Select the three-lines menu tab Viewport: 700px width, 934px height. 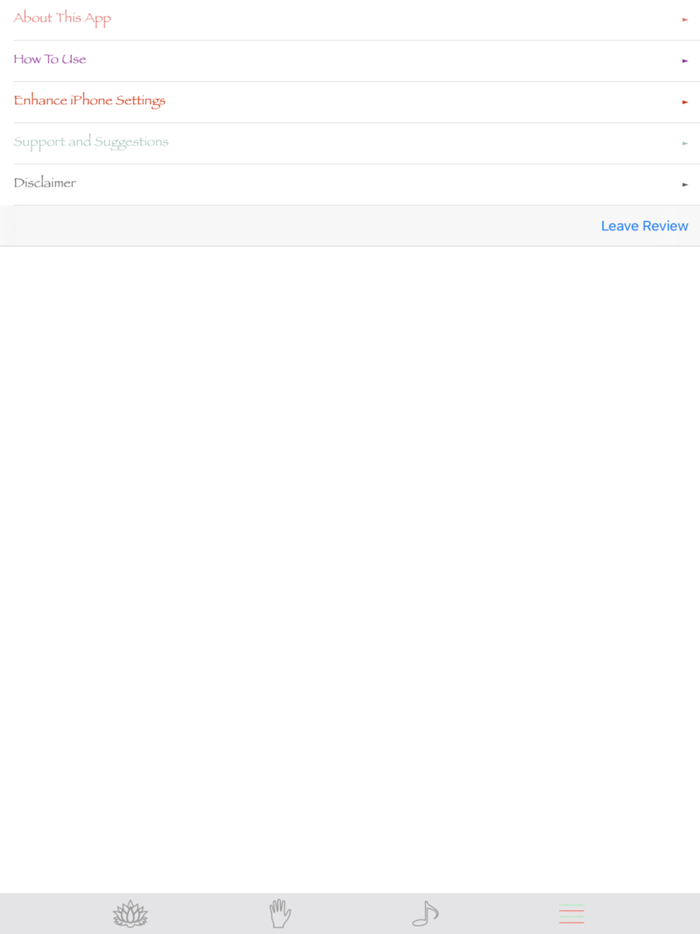(x=571, y=914)
